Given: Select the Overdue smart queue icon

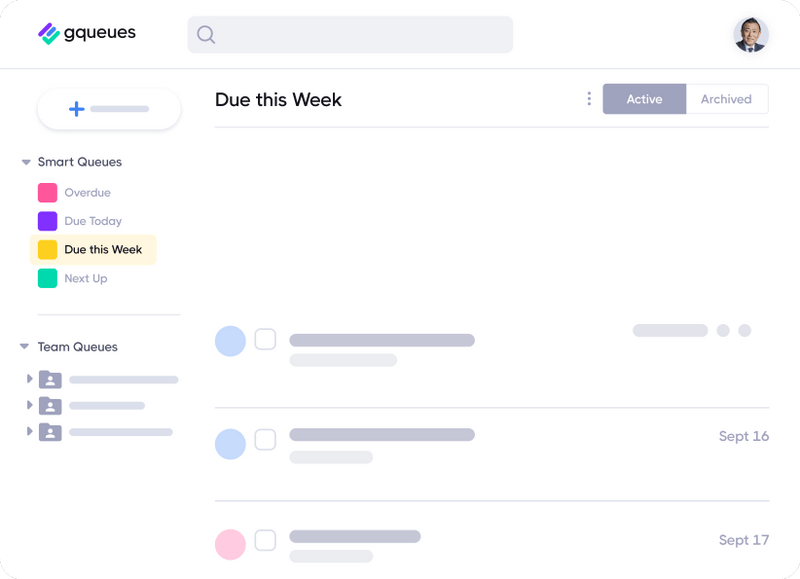Looking at the screenshot, I should coord(48,192).
